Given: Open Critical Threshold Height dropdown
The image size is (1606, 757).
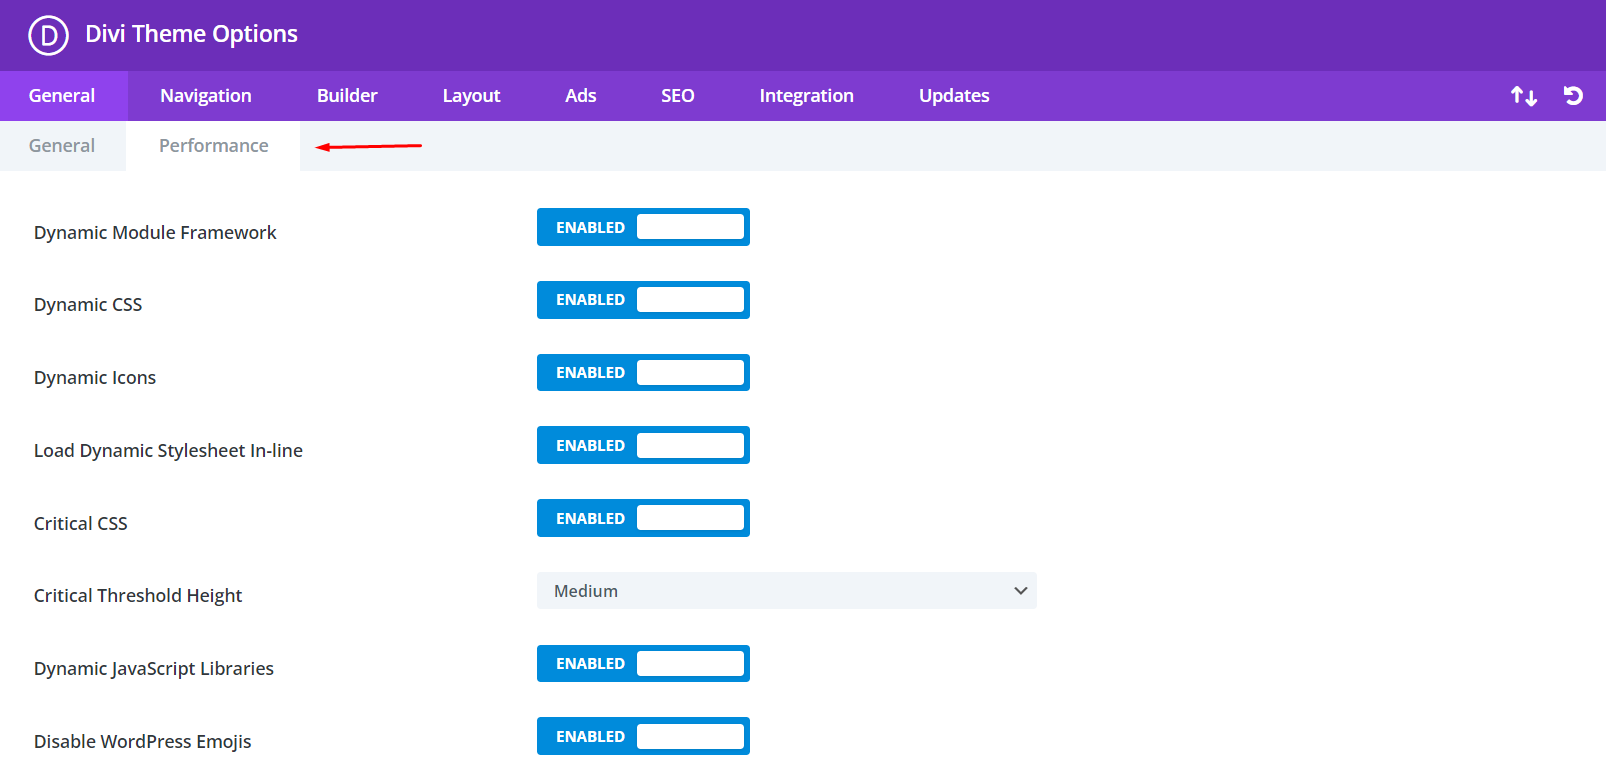Looking at the screenshot, I should pos(787,591).
